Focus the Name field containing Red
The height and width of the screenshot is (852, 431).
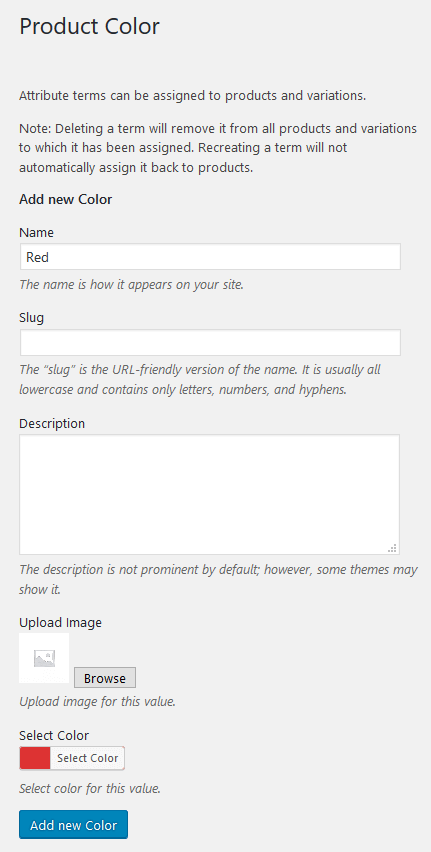210,256
